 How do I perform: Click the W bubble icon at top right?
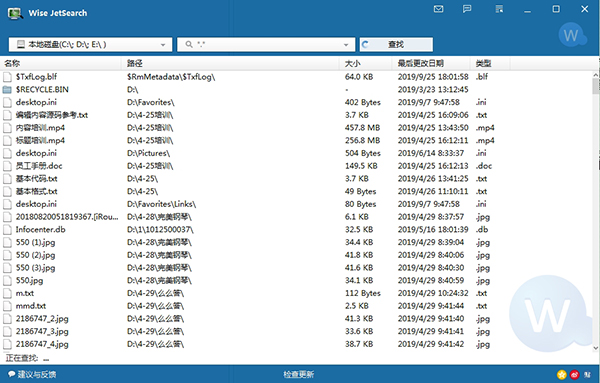pos(572,35)
